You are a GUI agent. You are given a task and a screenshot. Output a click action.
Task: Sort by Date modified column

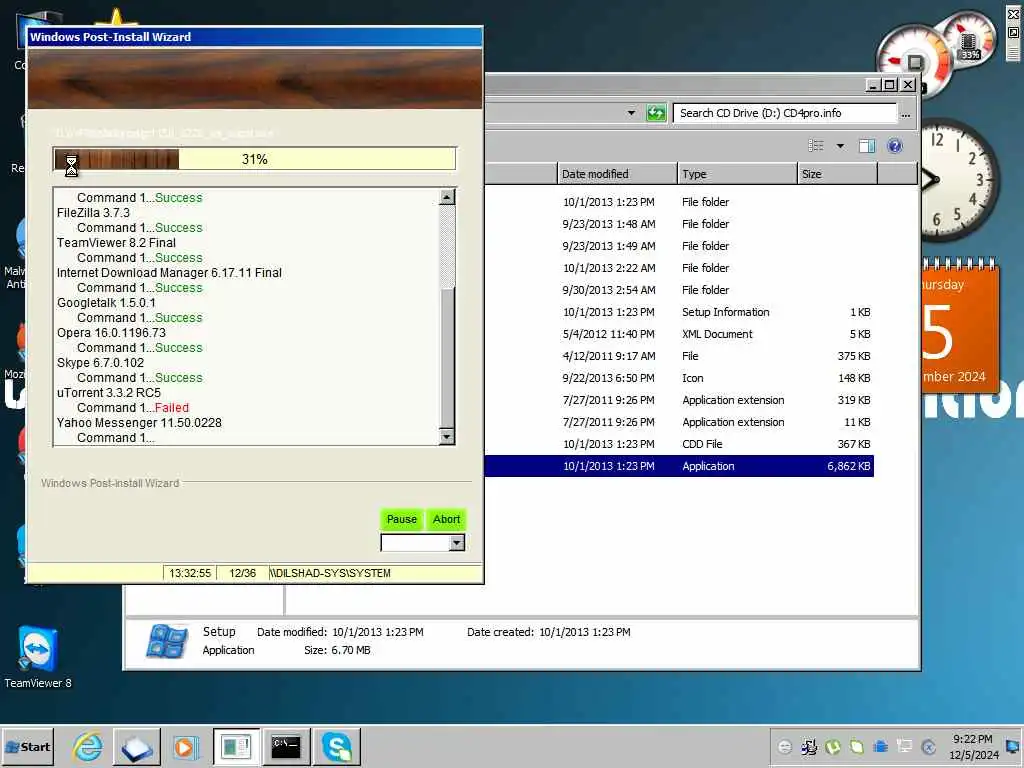(617, 174)
